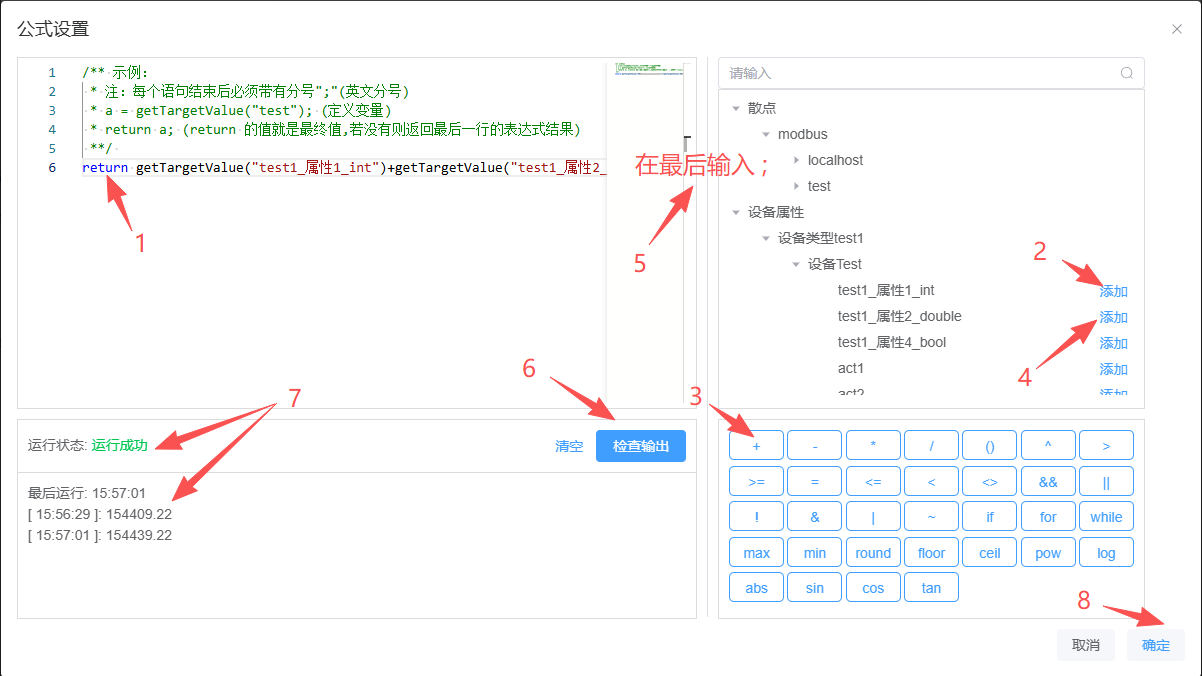Click the search magnifier icon
The height and width of the screenshot is (676, 1202).
tap(1127, 73)
